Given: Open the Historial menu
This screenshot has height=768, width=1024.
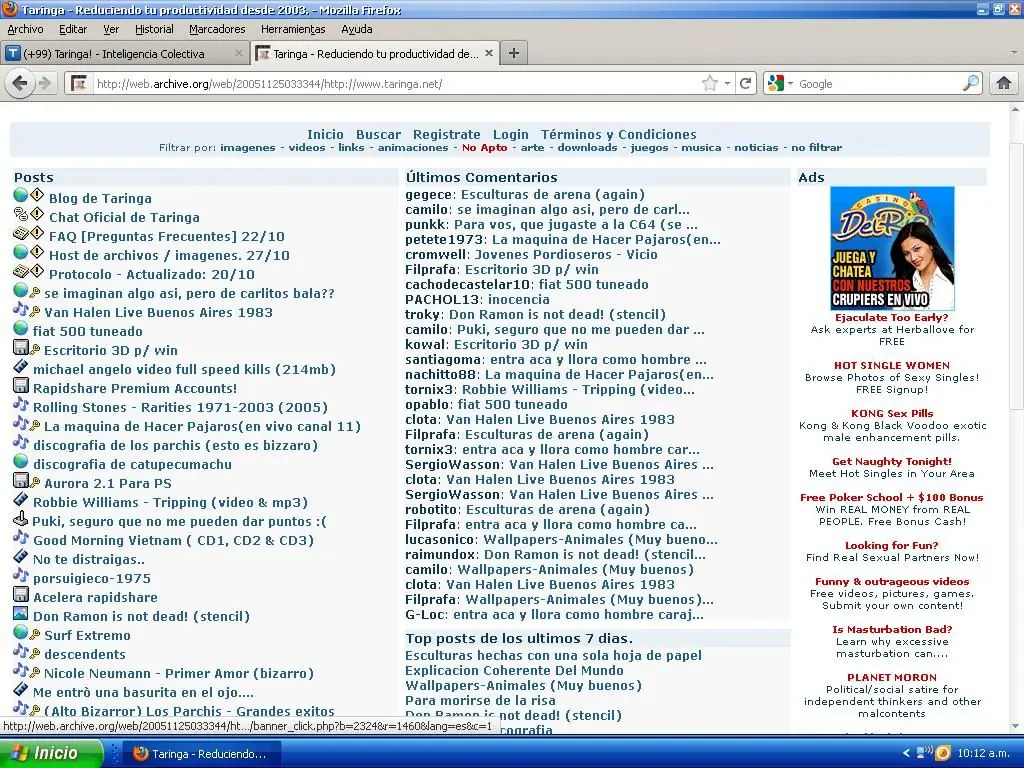Looking at the screenshot, I should [154, 29].
